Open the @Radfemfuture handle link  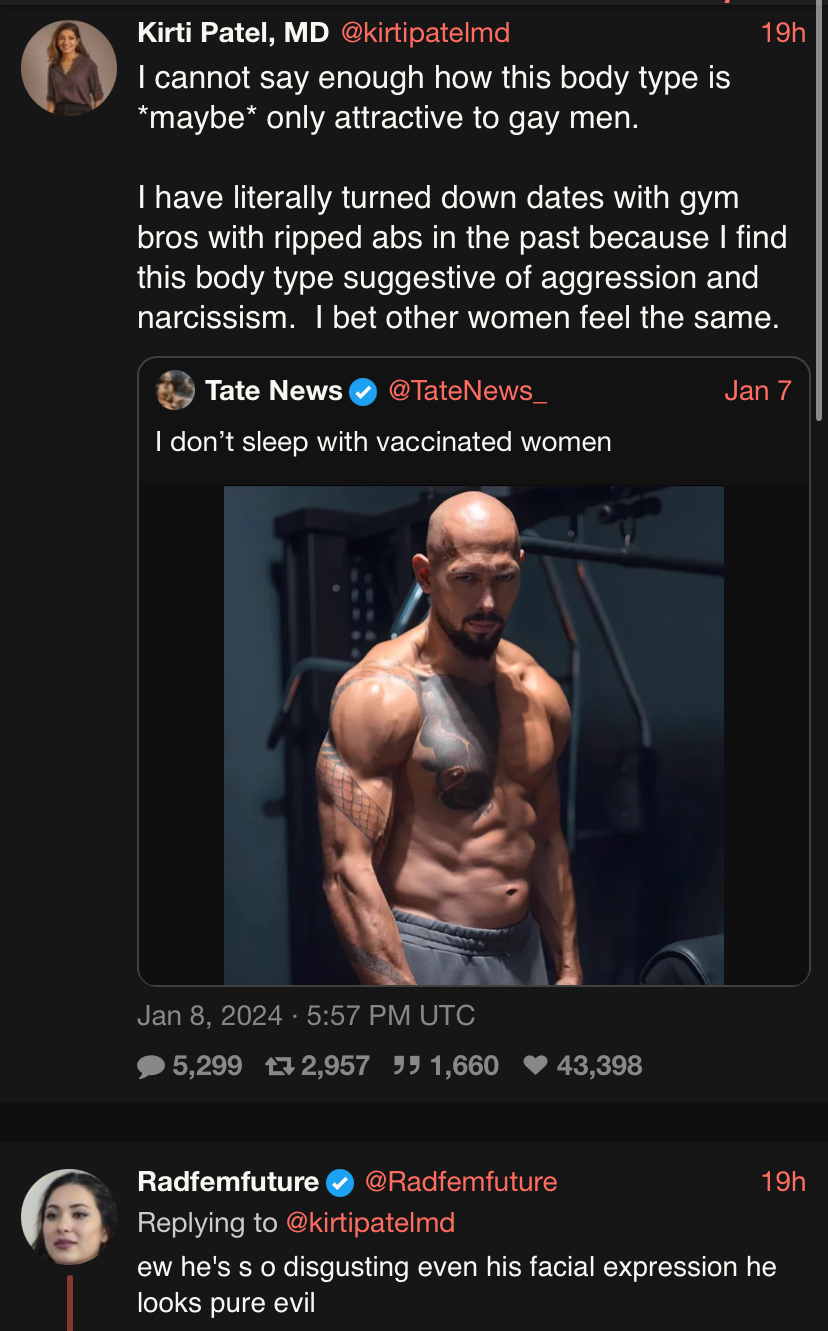point(461,1182)
